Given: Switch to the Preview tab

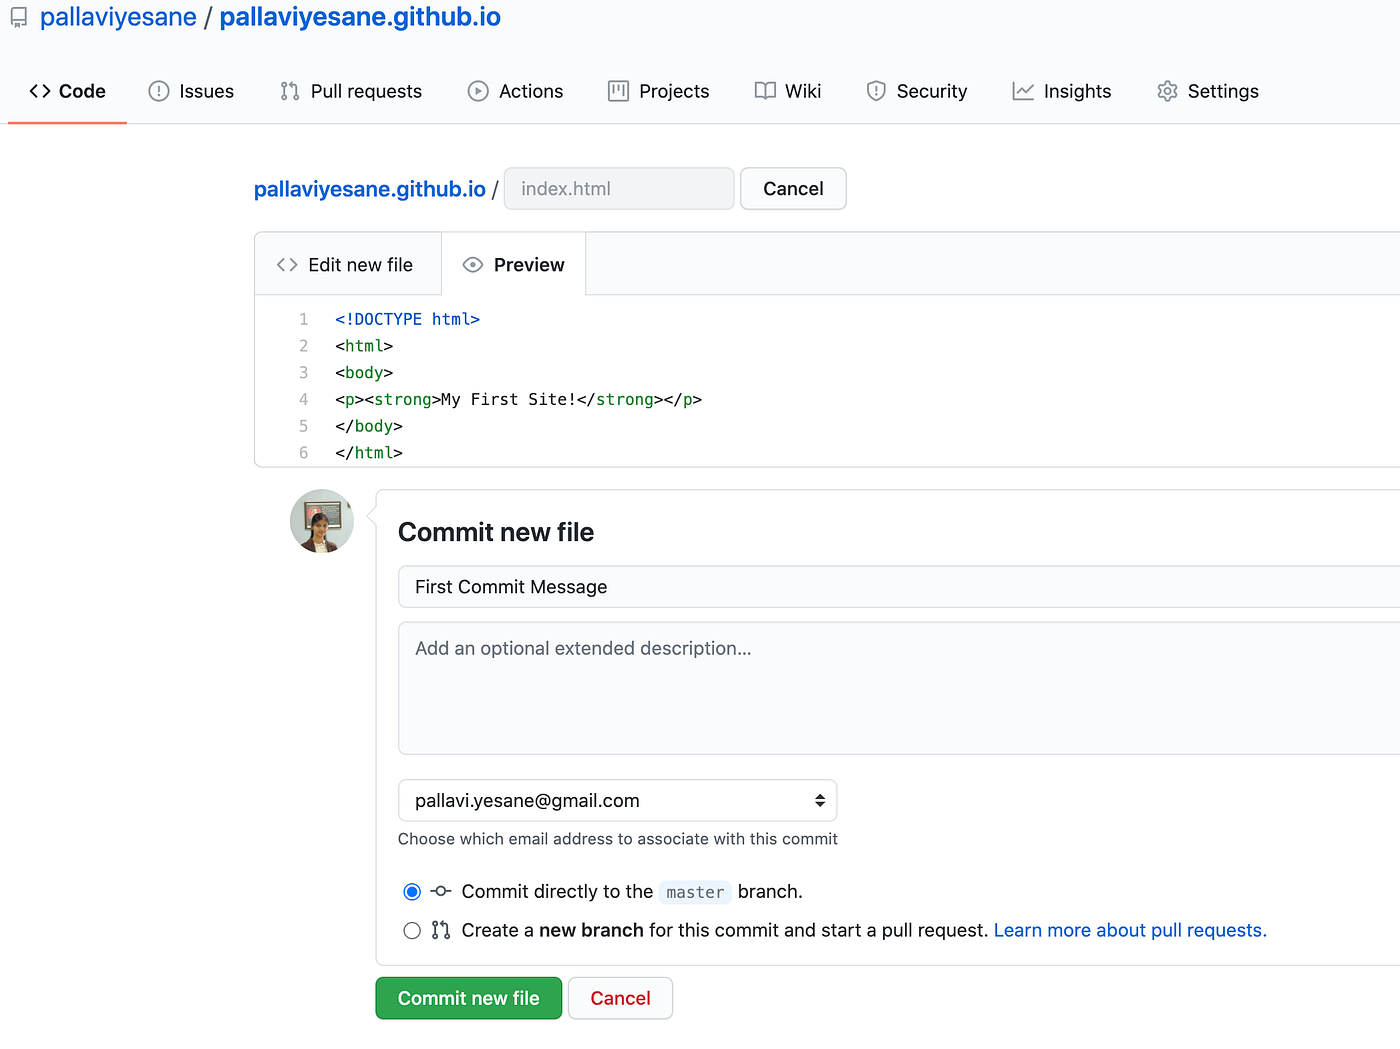Looking at the screenshot, I should (x=514, y=265).
